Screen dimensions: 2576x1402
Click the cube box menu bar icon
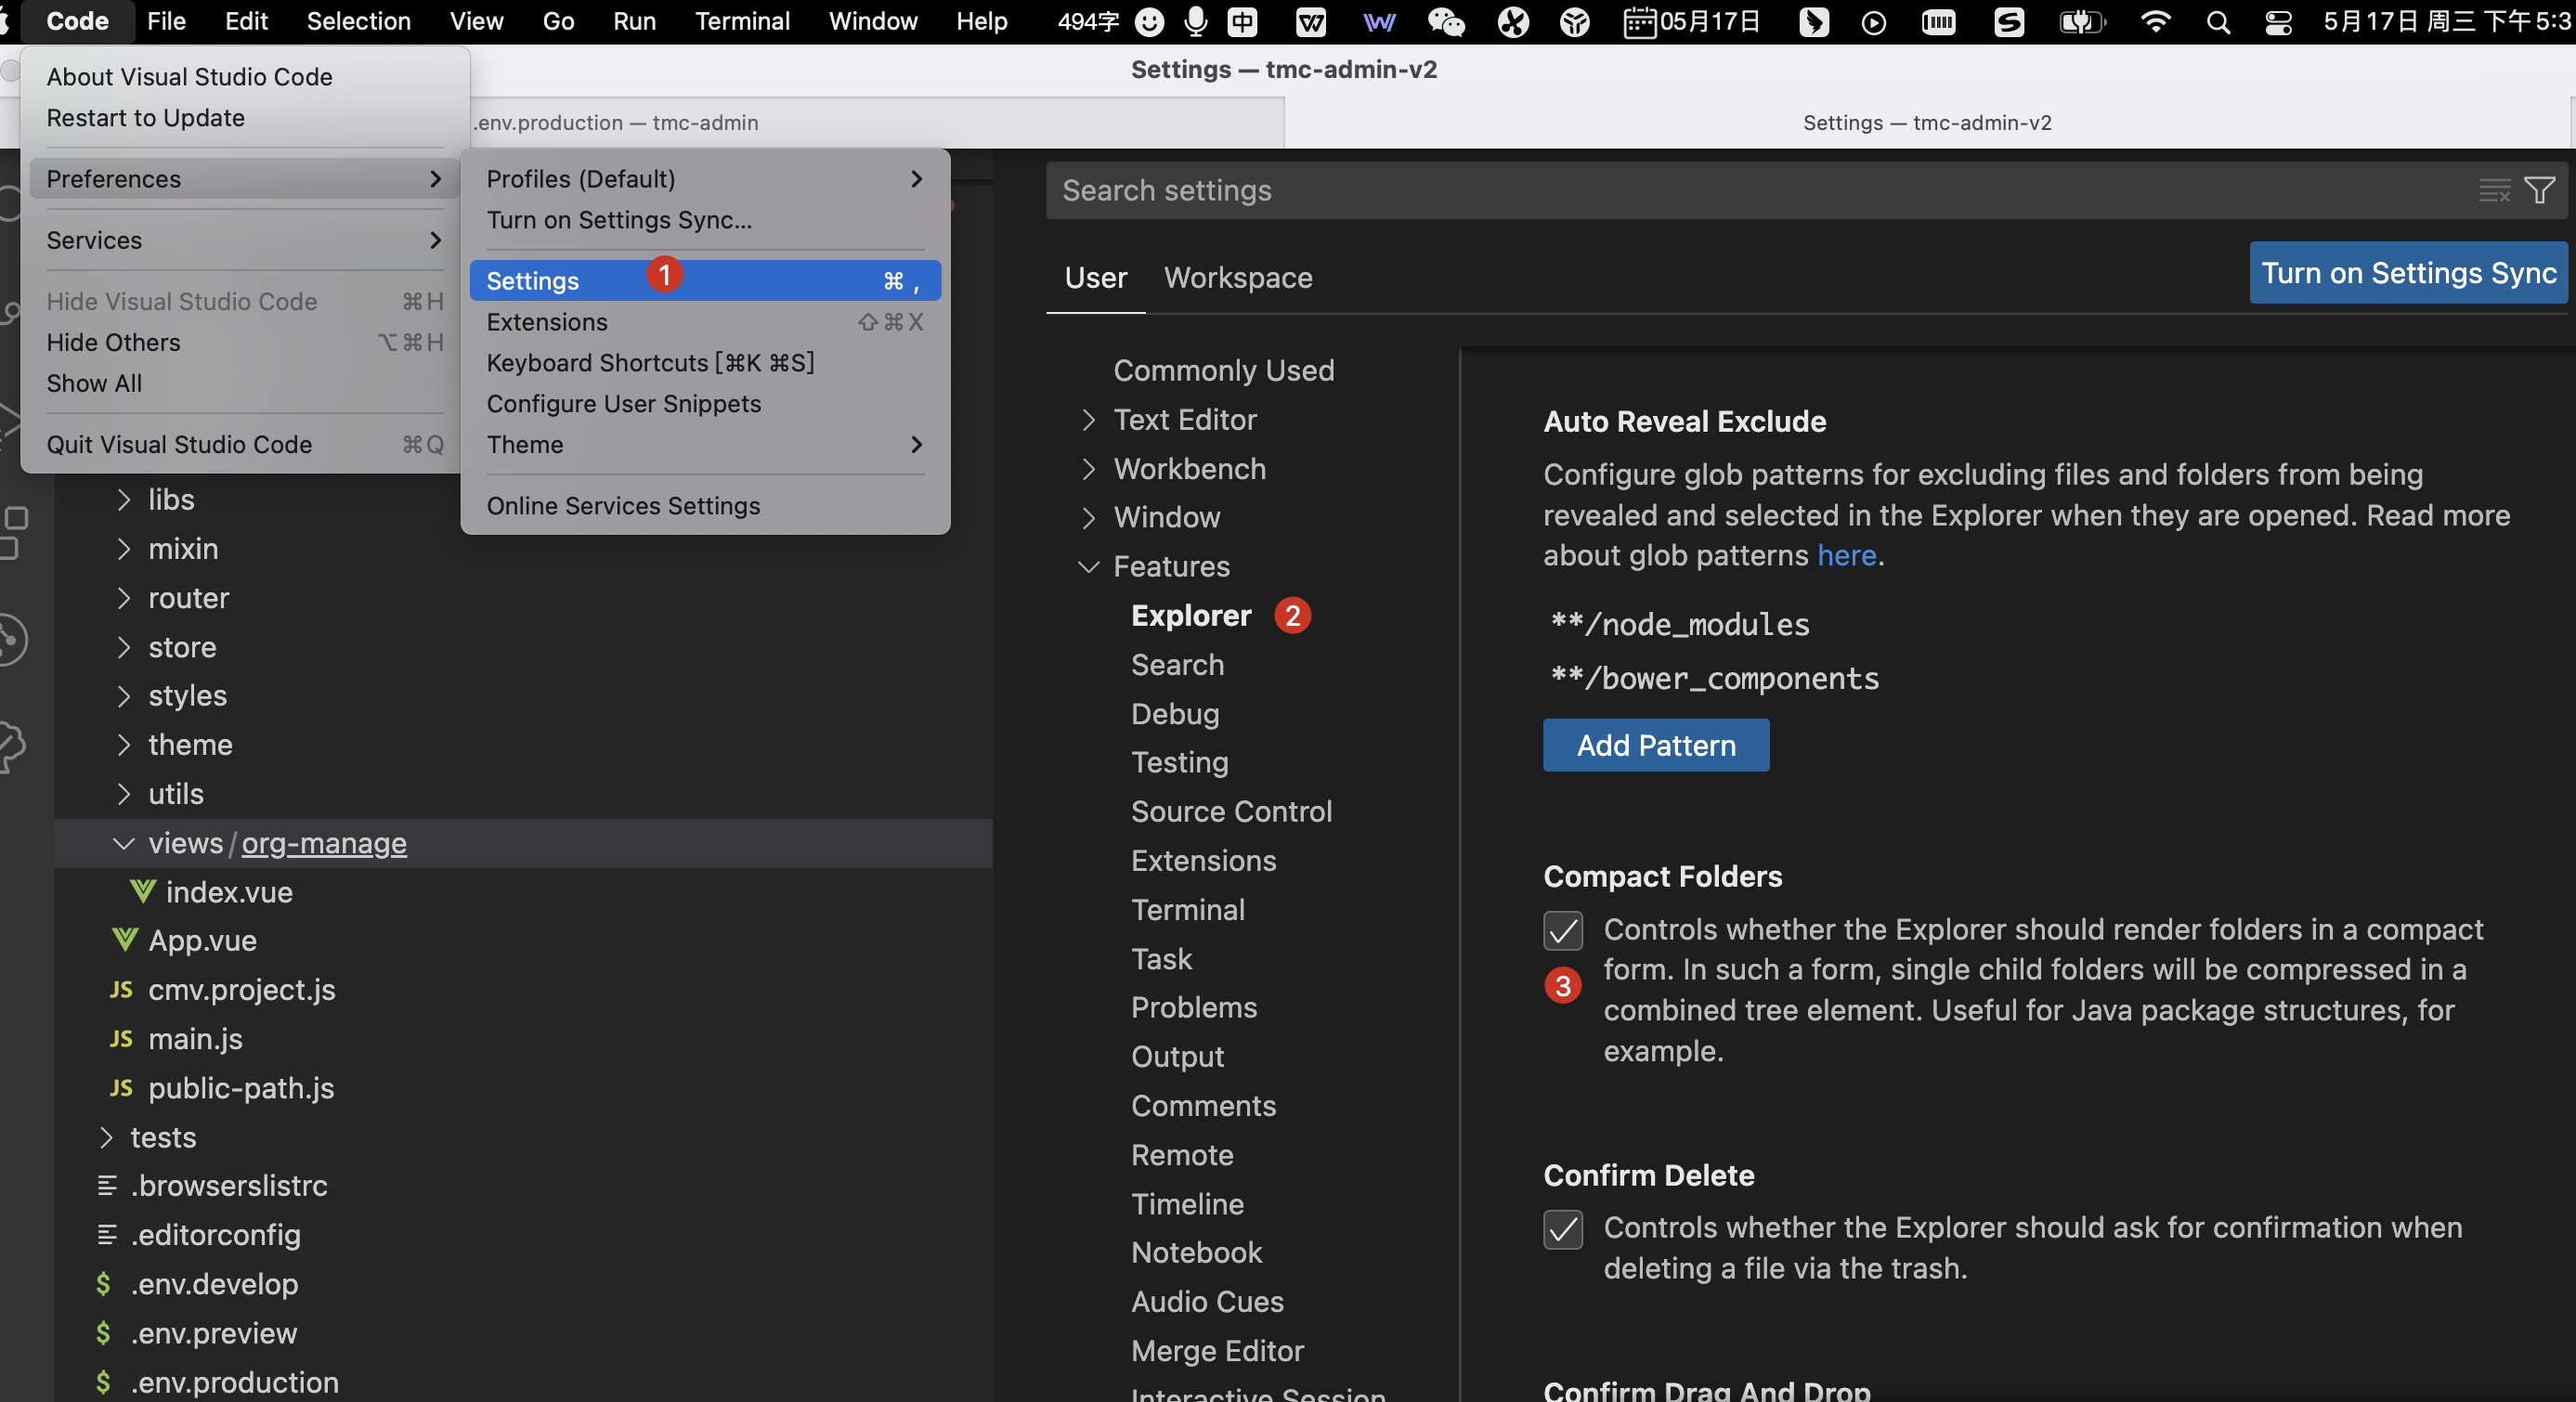1575,21
